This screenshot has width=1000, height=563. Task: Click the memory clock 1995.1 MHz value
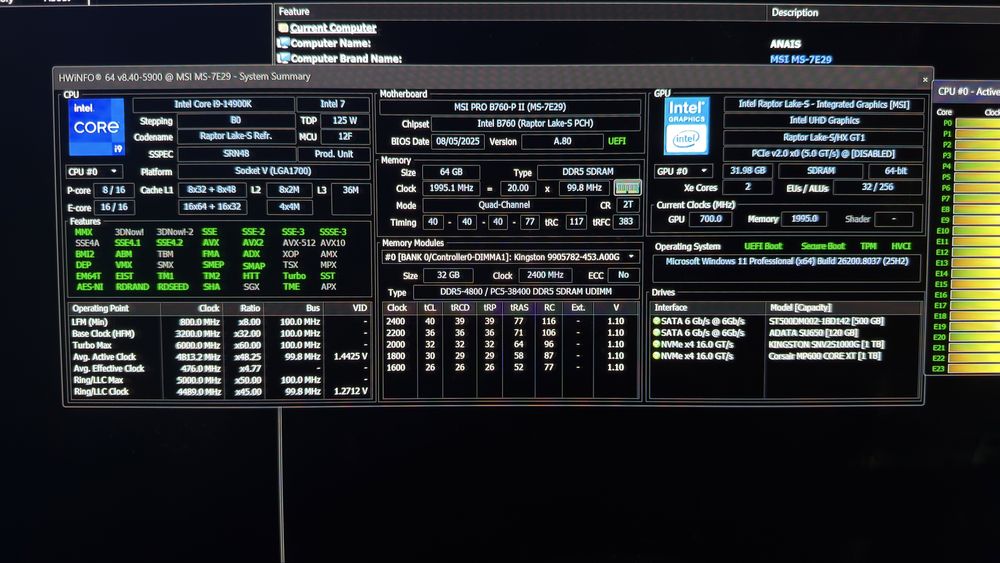[x=451, y=189]
